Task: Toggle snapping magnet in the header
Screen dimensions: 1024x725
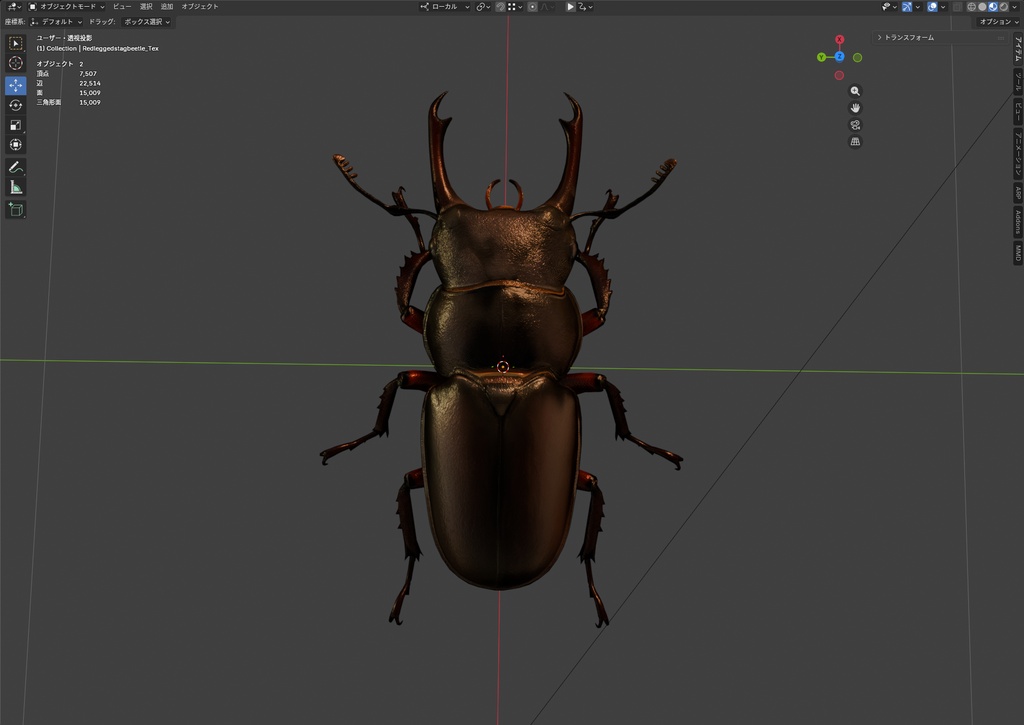Action: pos(500,7)
